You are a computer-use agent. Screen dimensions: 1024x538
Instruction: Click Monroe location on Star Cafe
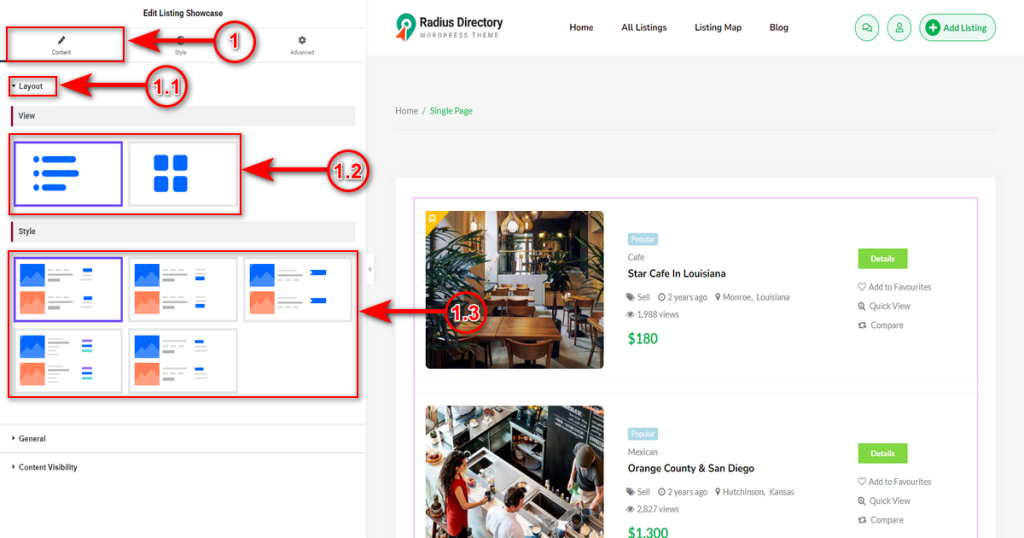click(736, 297)
